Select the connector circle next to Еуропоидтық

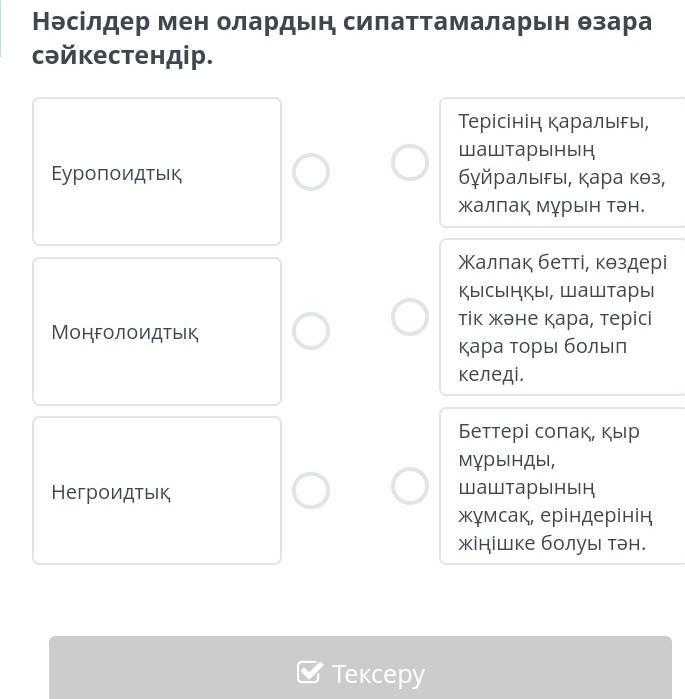click(311, 172)
